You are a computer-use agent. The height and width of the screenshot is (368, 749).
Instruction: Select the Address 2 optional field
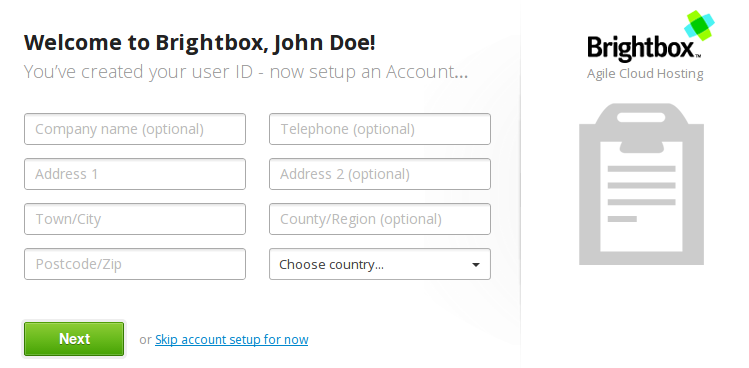(380, 174)
